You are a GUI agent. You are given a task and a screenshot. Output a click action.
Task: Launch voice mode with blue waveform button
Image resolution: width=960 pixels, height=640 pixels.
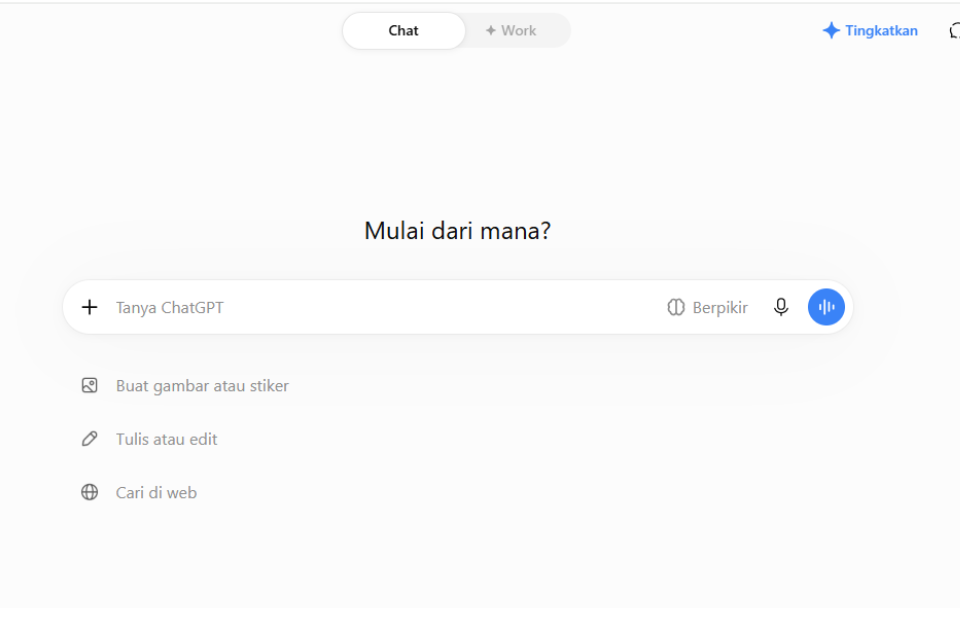click(826, 307)
